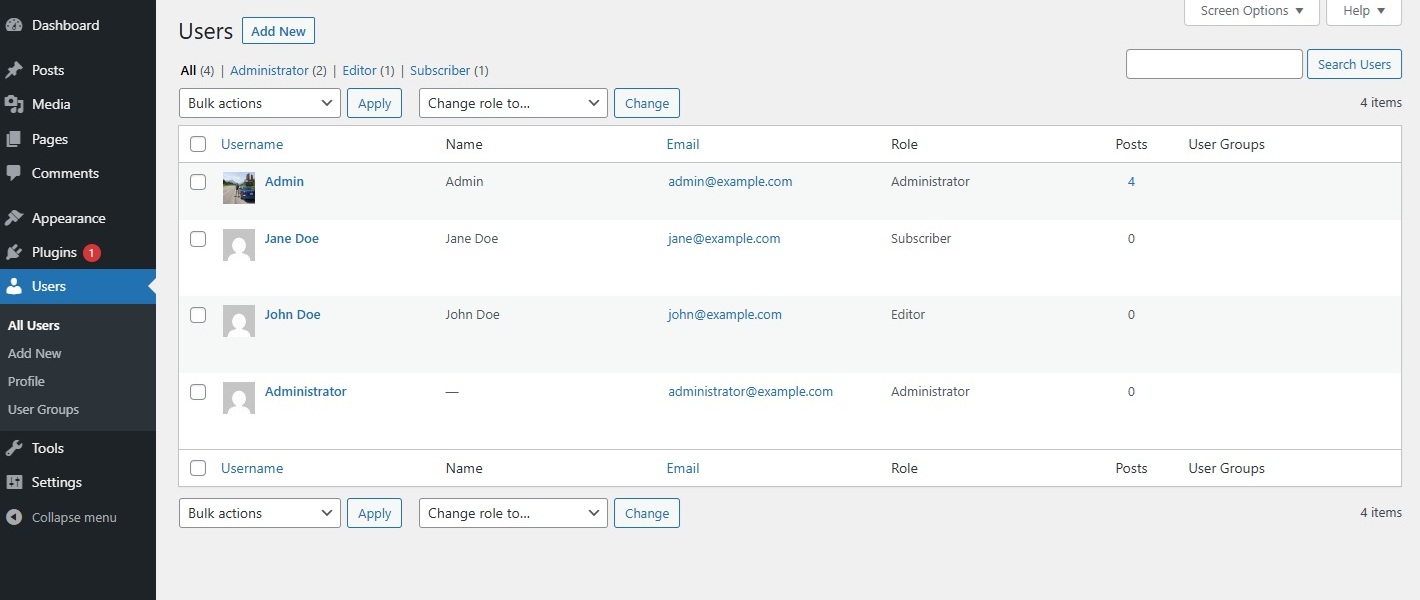Expand the Help panel
This screenshot has width=1420, height=600.
1364,11
